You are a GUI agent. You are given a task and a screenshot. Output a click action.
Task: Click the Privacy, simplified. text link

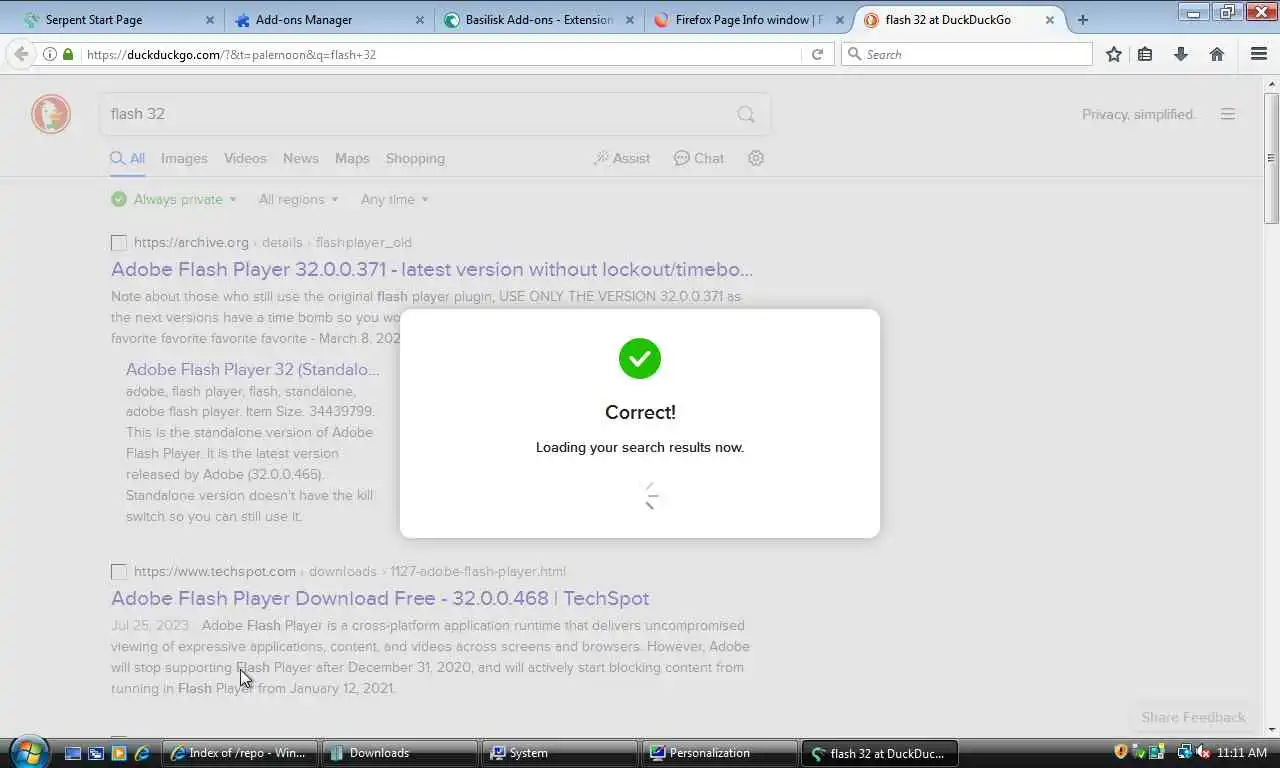click(x=1138, y=114)
